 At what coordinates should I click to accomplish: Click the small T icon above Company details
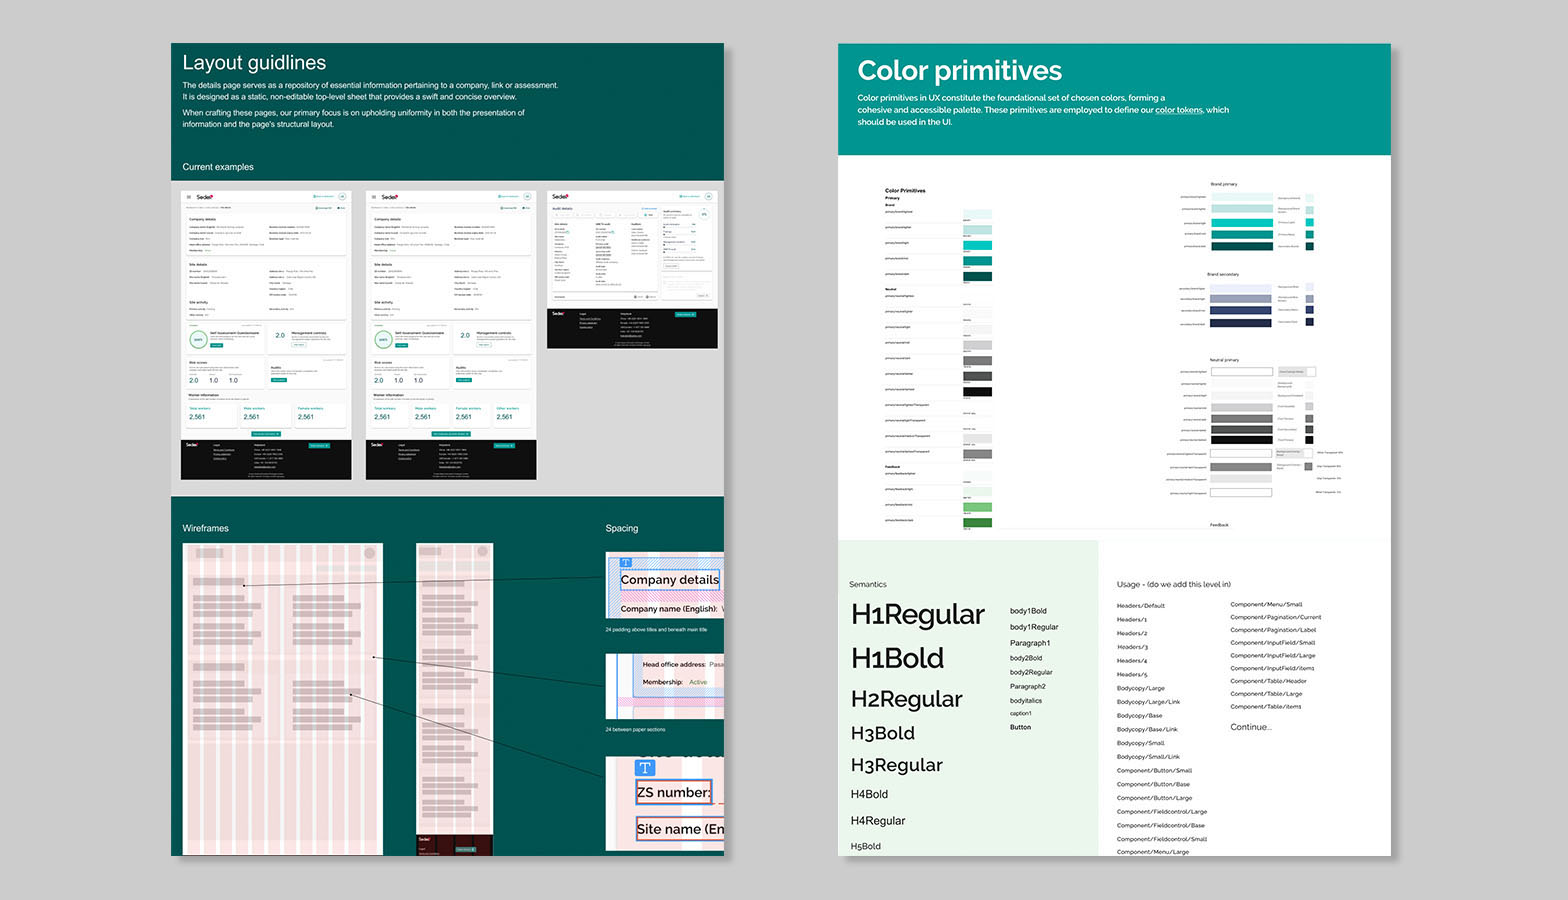pyautogui.click(x=626, y=563)
